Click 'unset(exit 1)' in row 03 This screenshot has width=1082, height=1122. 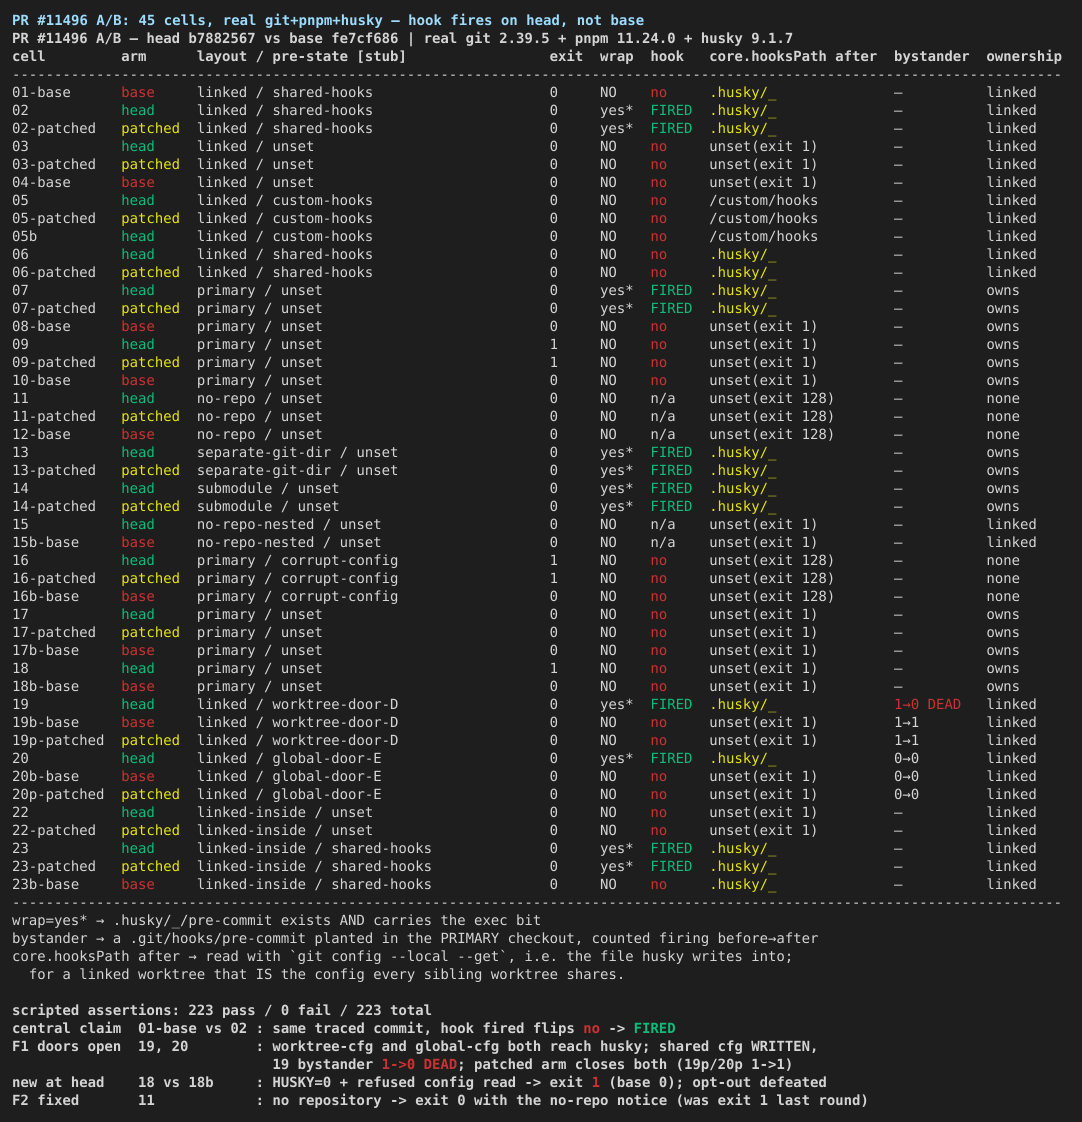[764, 146]
